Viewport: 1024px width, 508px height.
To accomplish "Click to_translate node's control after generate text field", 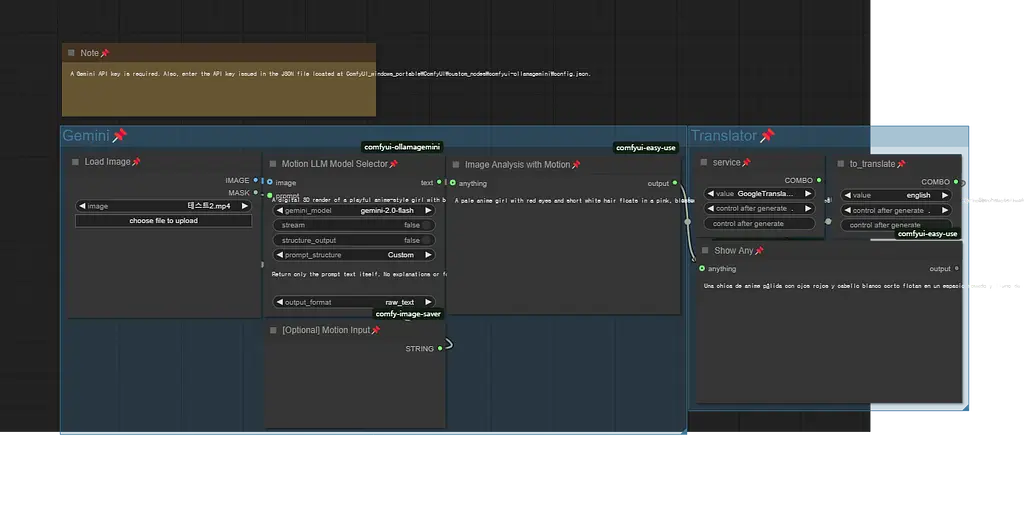I will [896, 225].
